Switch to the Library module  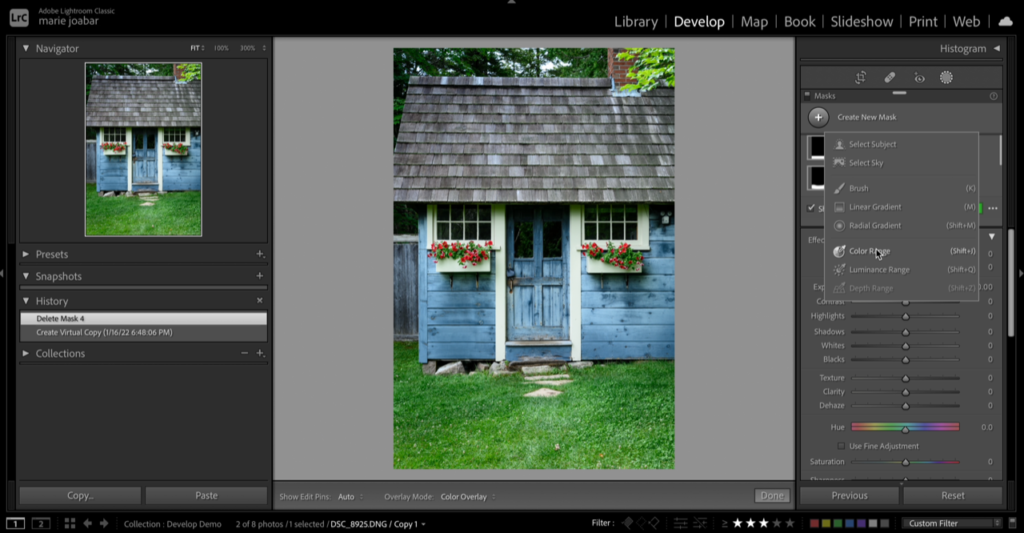[635, 21]
